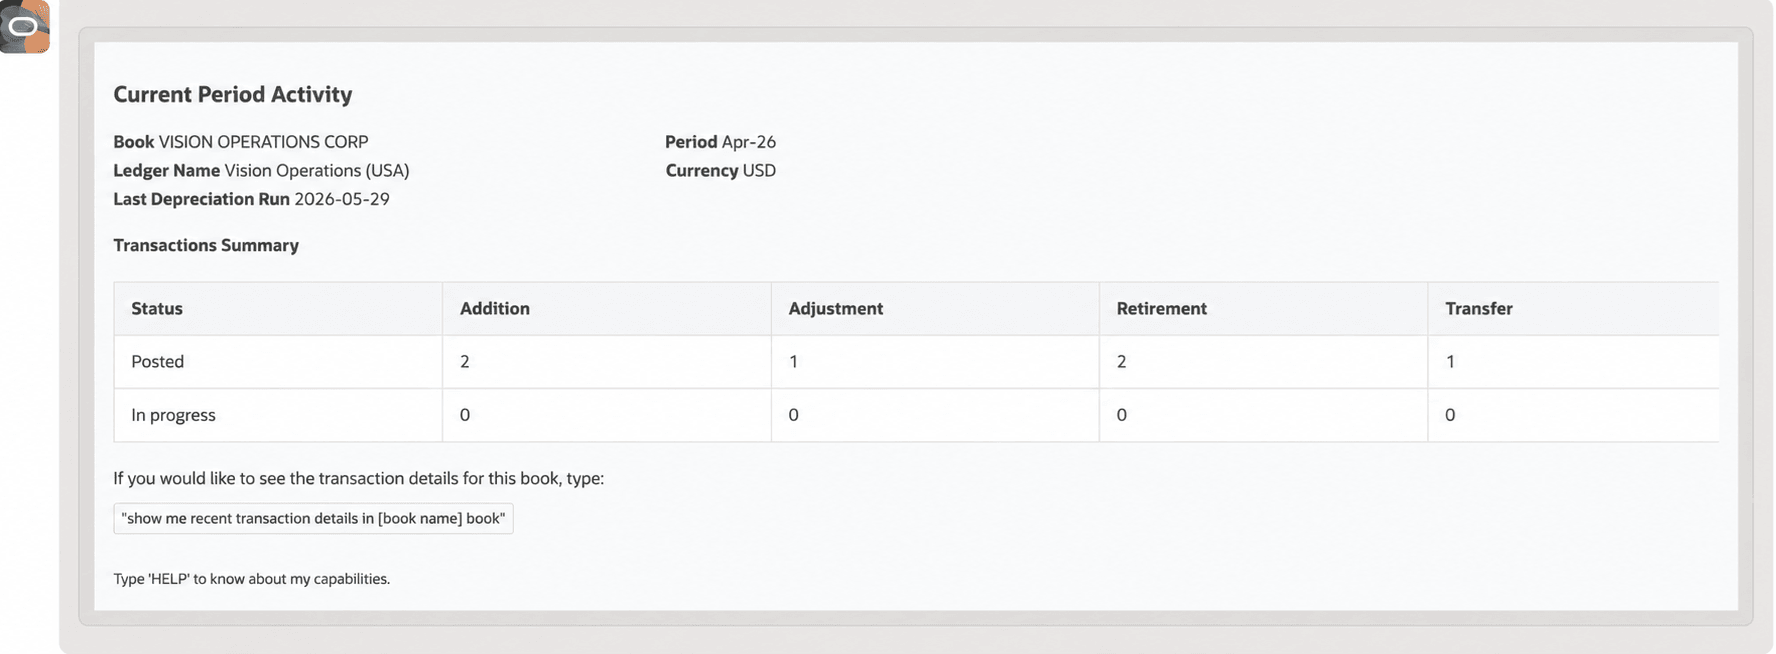Click the suggested recent transaction details prompt
This screenshot has width=1776, height=654.
tap(313, 518)
